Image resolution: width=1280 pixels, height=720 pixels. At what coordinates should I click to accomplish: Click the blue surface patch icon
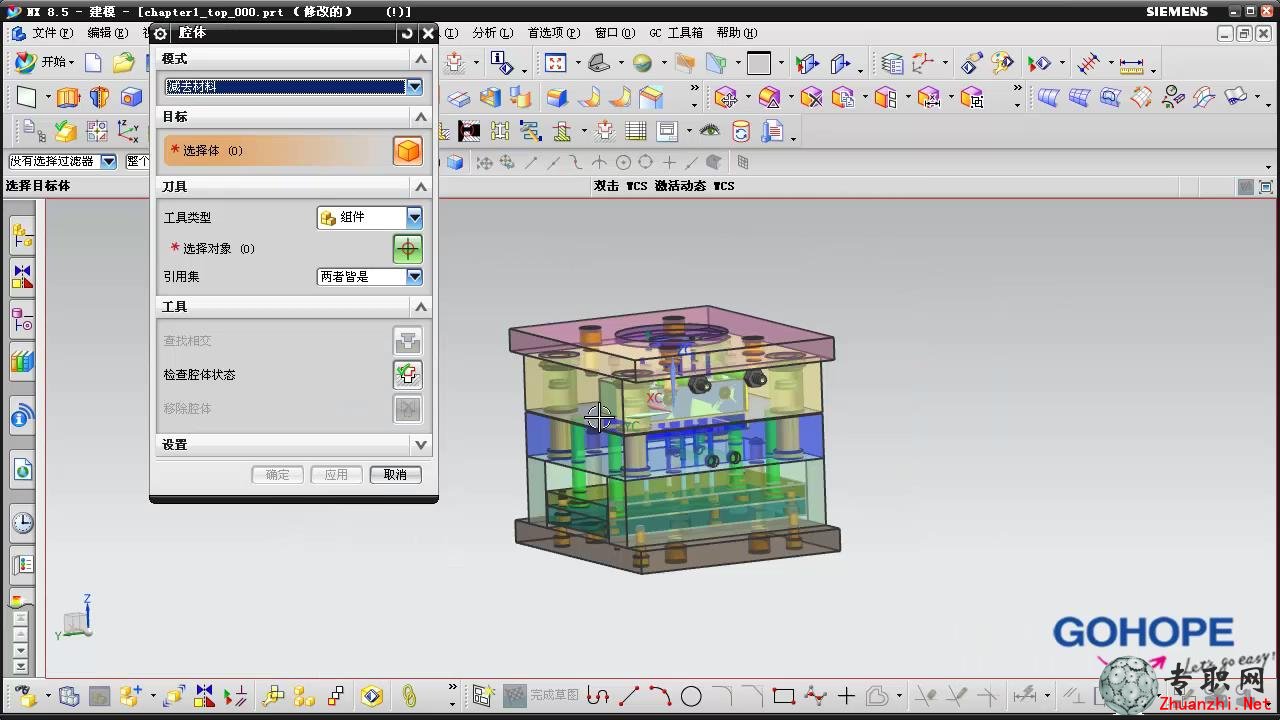1048,97
